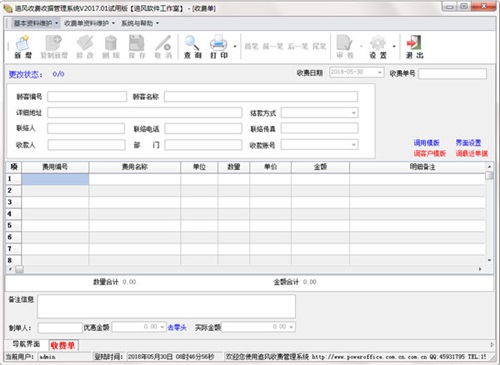Open the 基本资料维护 menu

click(x=36, y=23)
